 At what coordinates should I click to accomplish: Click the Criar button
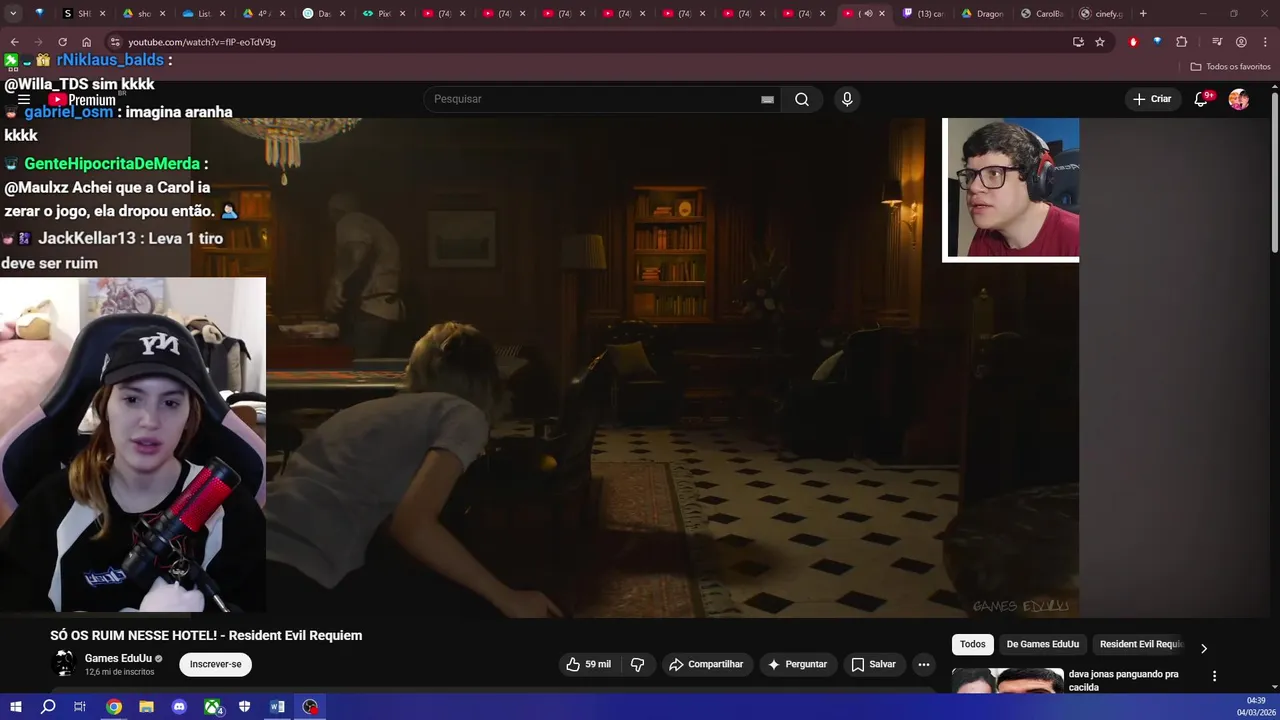[1151, 99]
